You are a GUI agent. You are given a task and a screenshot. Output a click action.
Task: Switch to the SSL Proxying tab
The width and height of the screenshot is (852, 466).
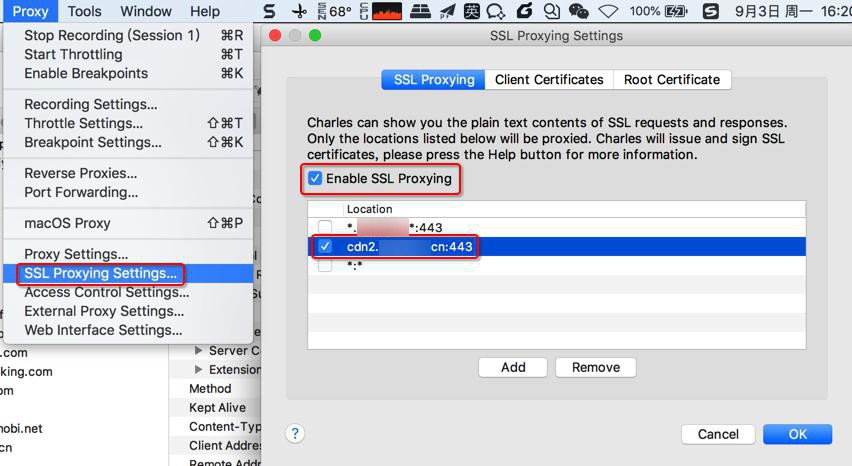pyautogui.click(x=433, y=80)
